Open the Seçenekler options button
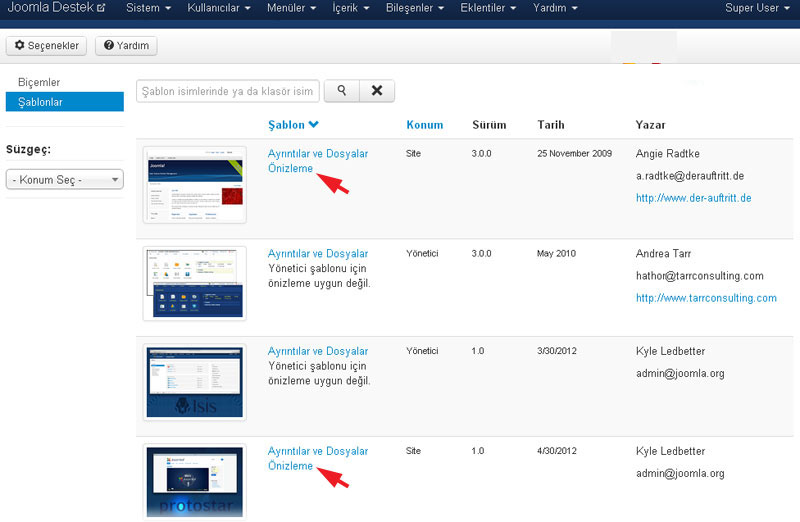The height and width of the screenshot is (522, 800). pyautogui.click(x=46, y=45)
